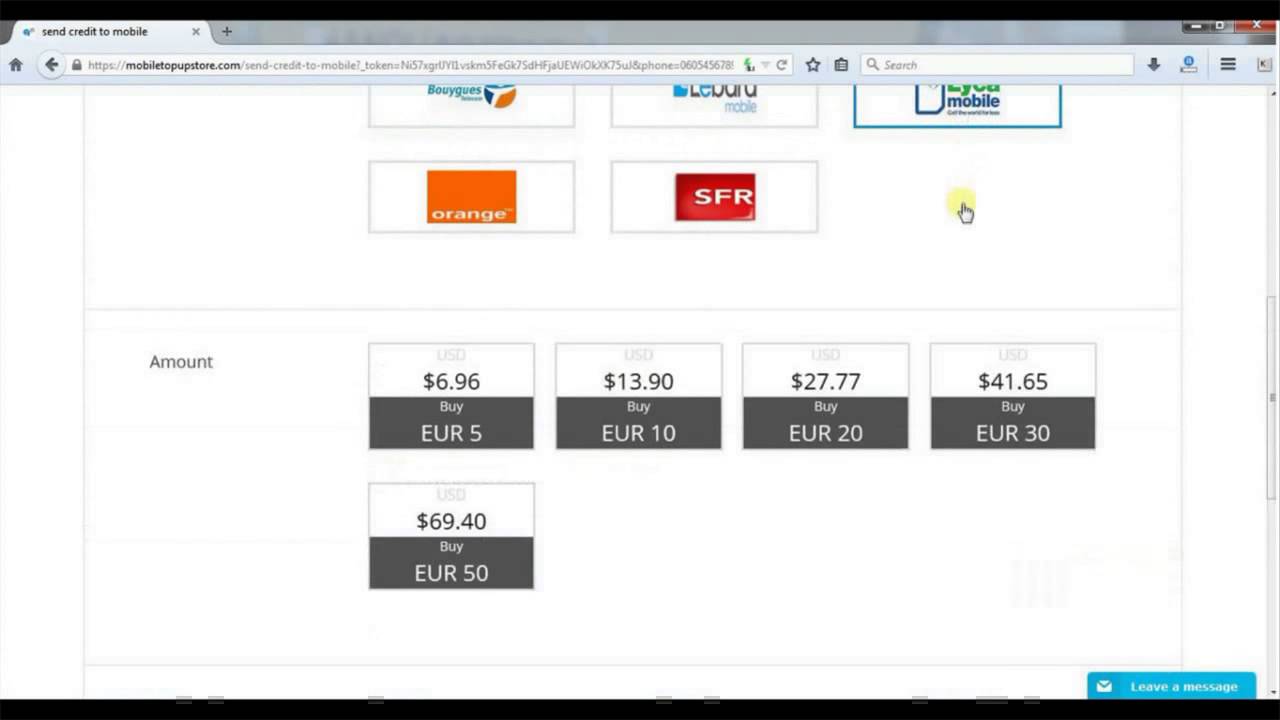Buy EUR 50 credit

(451, 563)
